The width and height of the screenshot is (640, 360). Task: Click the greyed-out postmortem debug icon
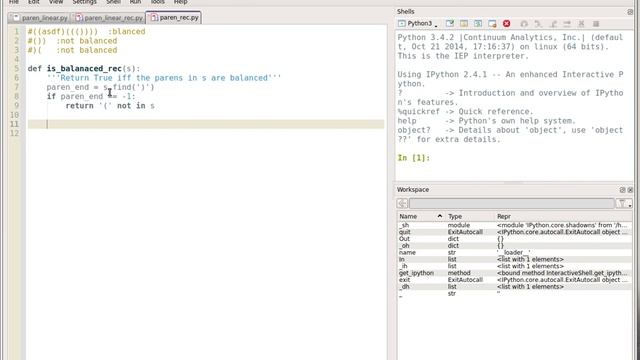point(524,24)
